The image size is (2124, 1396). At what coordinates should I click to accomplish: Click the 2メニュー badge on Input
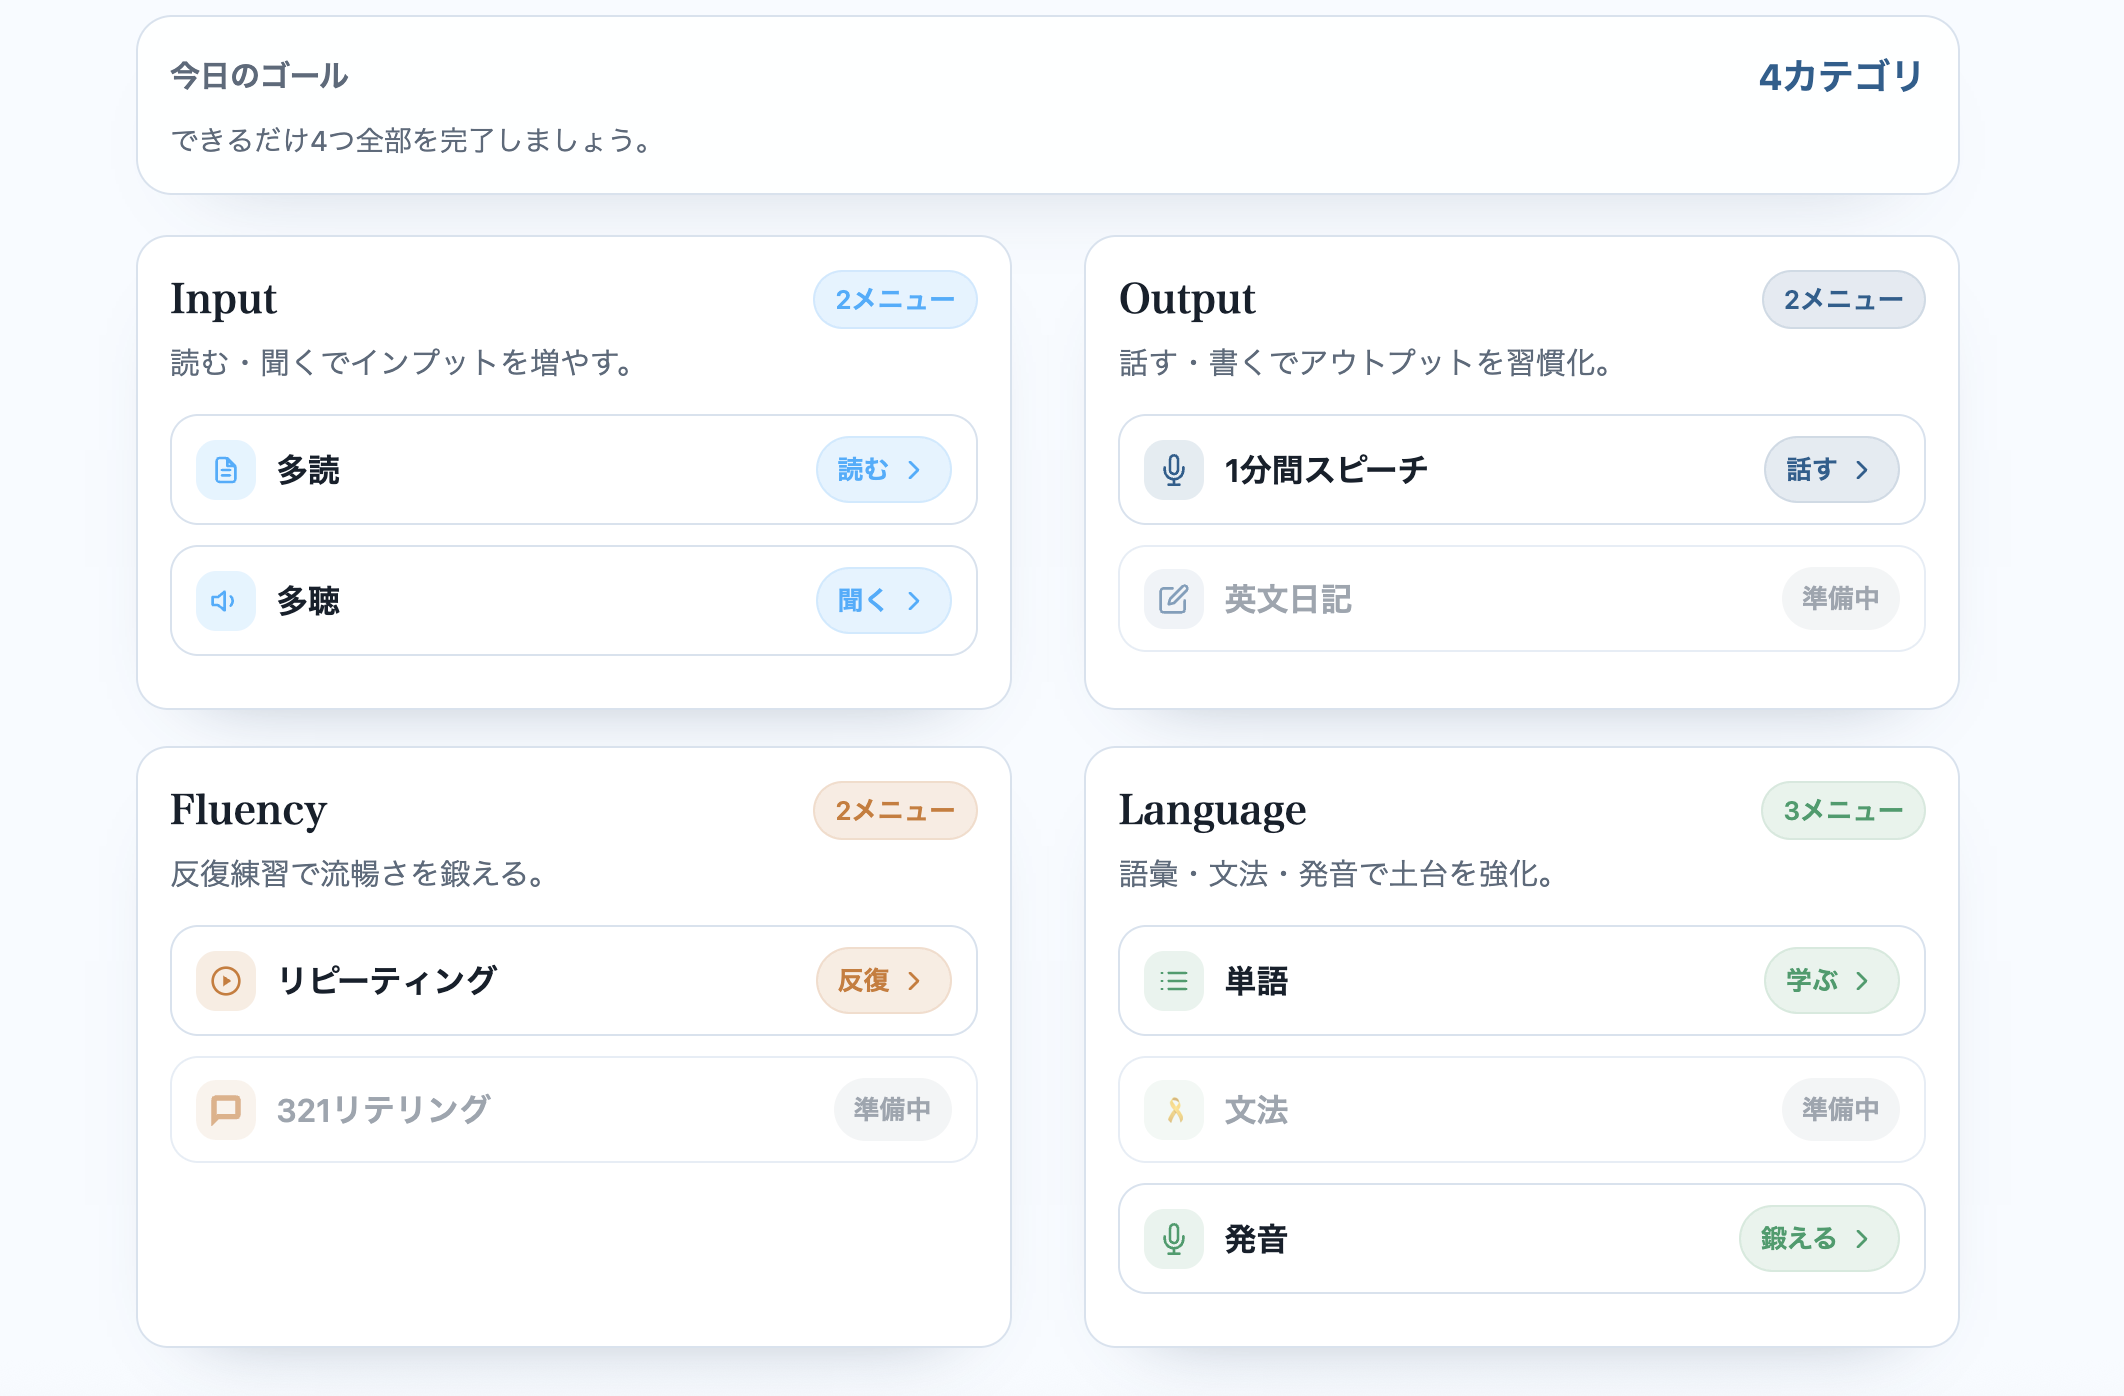click(x=895, y=299)
